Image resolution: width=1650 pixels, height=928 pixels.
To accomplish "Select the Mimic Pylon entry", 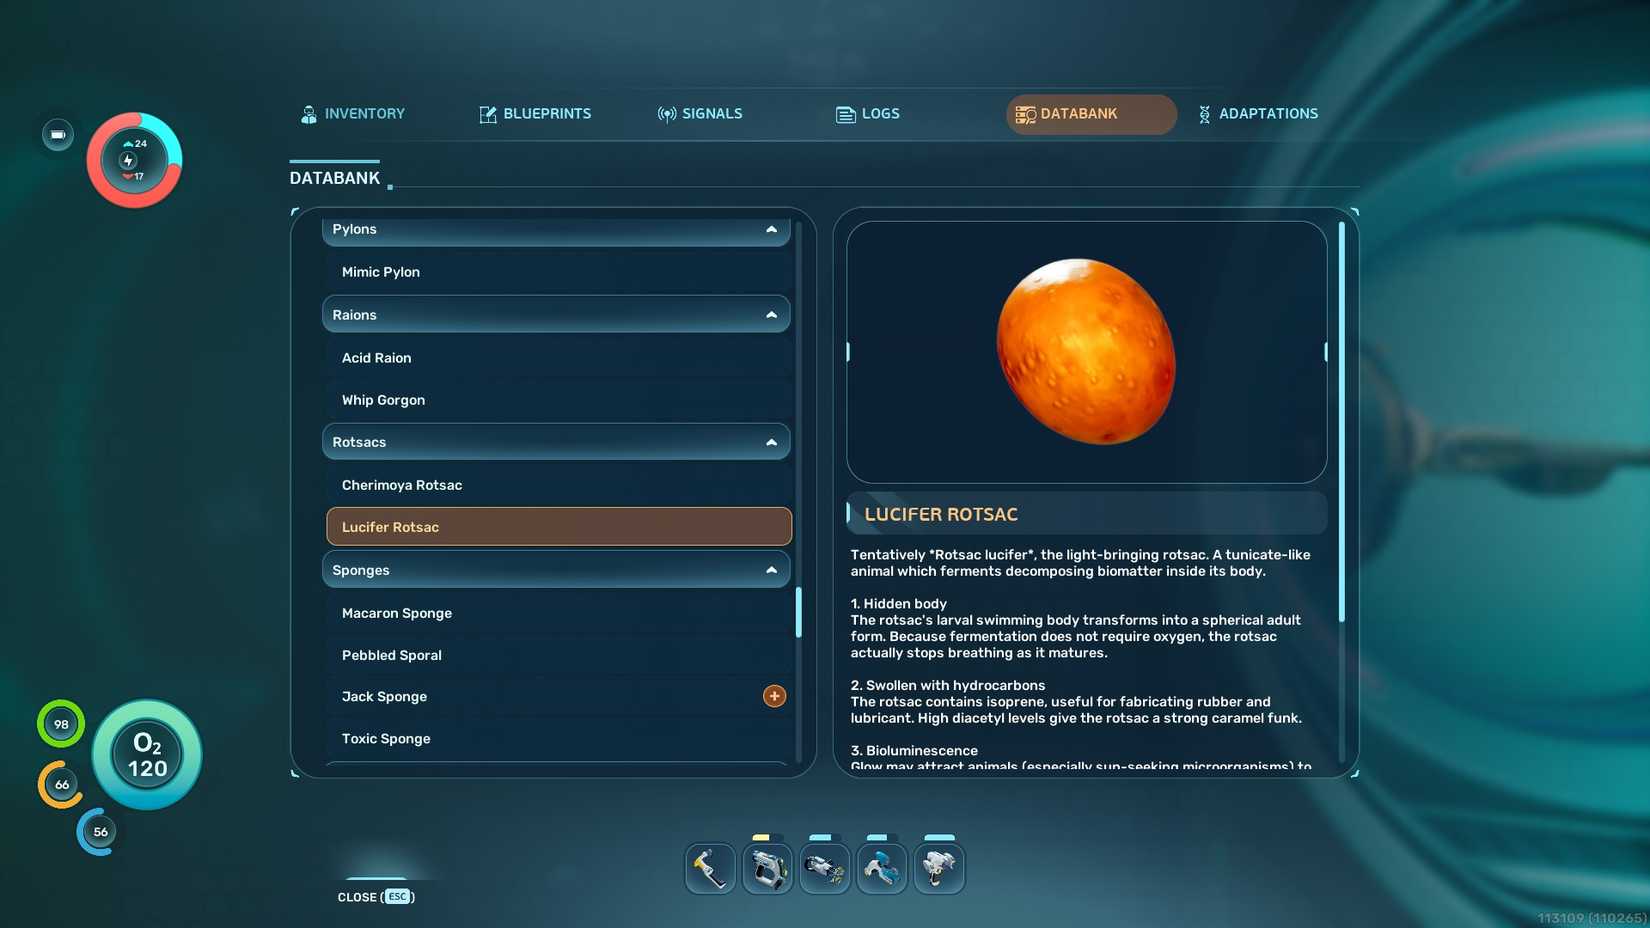I will tap(558, 272).
